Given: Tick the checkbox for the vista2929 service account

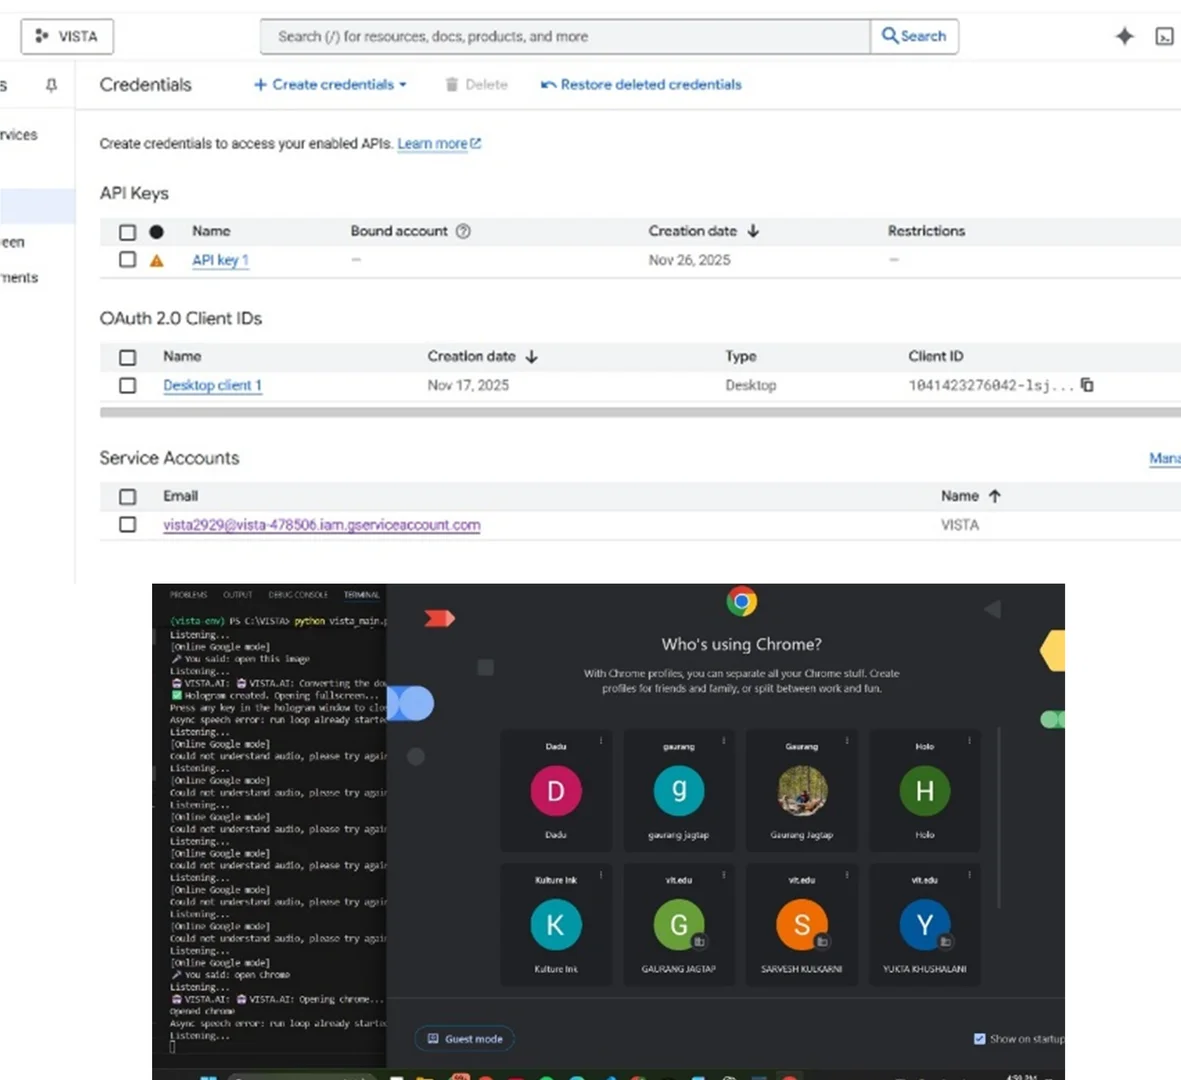Looking at the screenshot, I should tap(127, 524).
